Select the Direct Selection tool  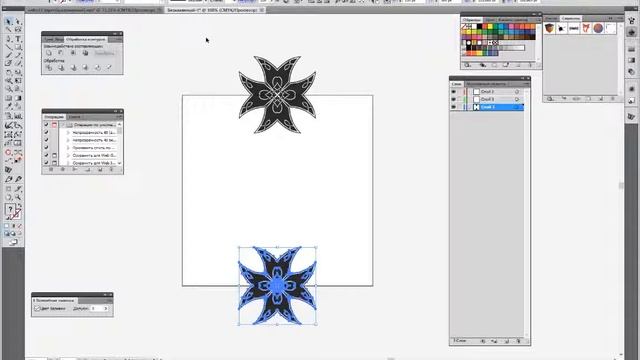[18, 21]
